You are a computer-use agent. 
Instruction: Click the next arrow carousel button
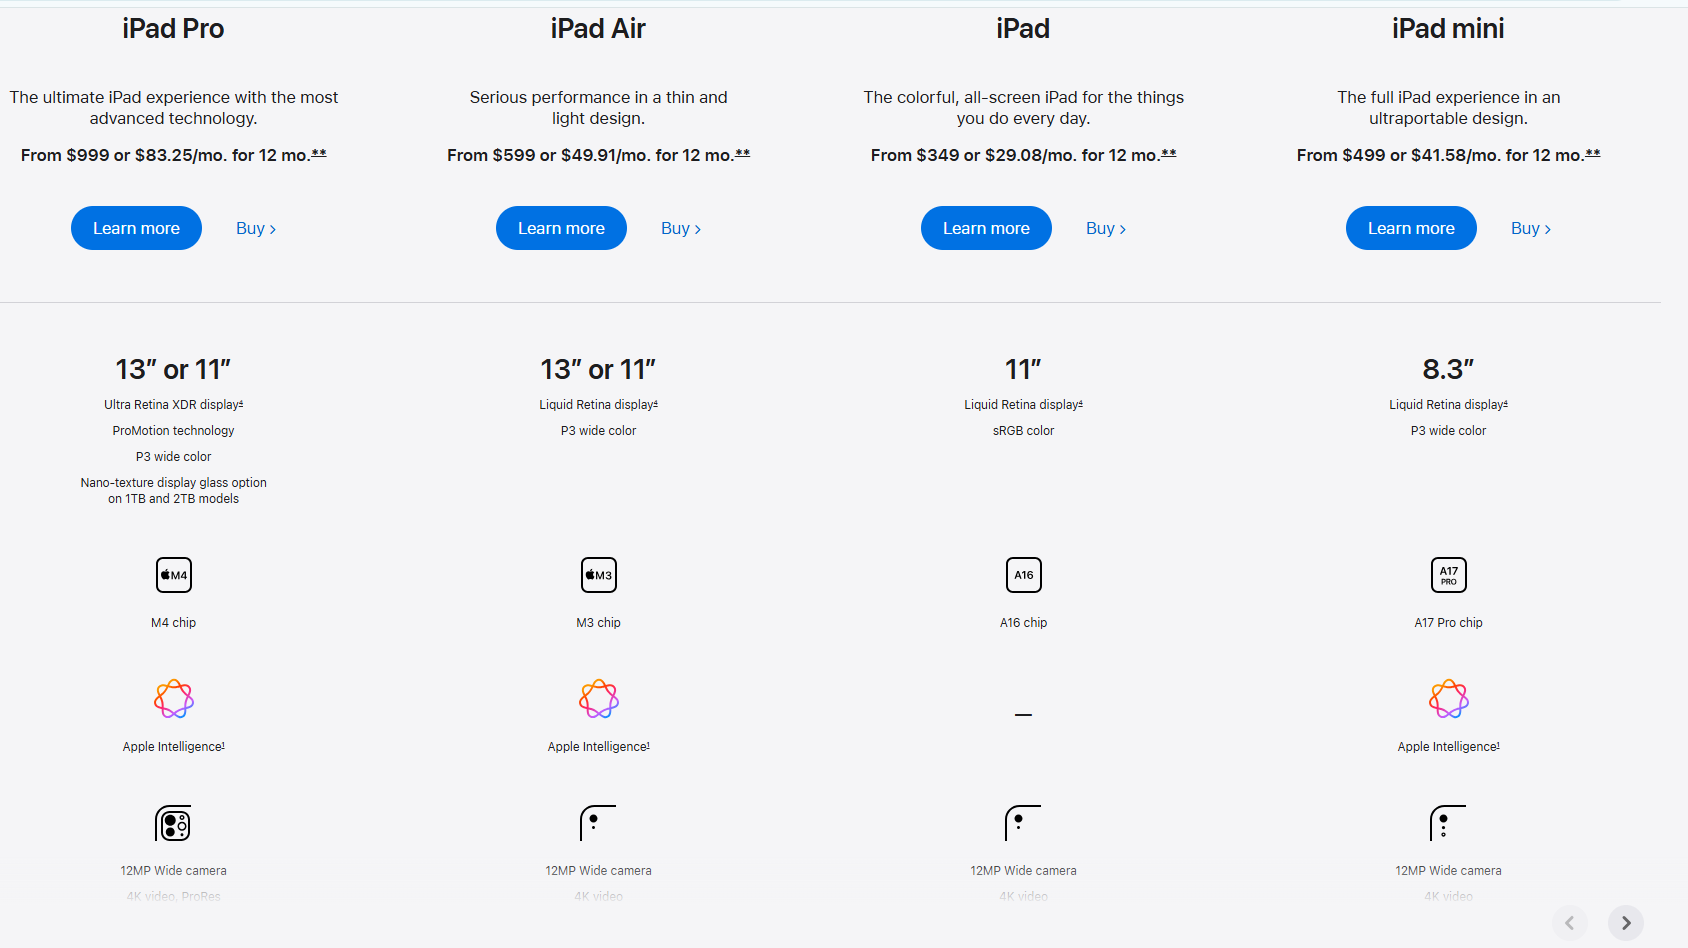click(x=1626, y=923)
